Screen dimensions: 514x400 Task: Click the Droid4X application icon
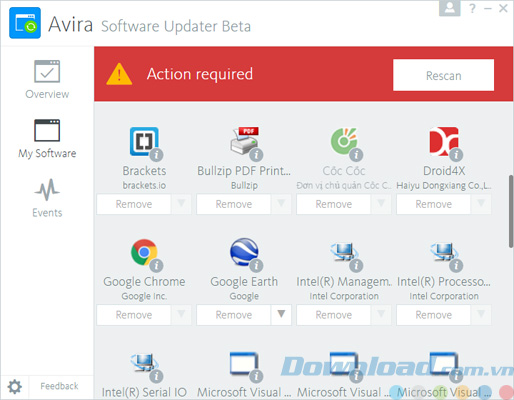point(444,141)
